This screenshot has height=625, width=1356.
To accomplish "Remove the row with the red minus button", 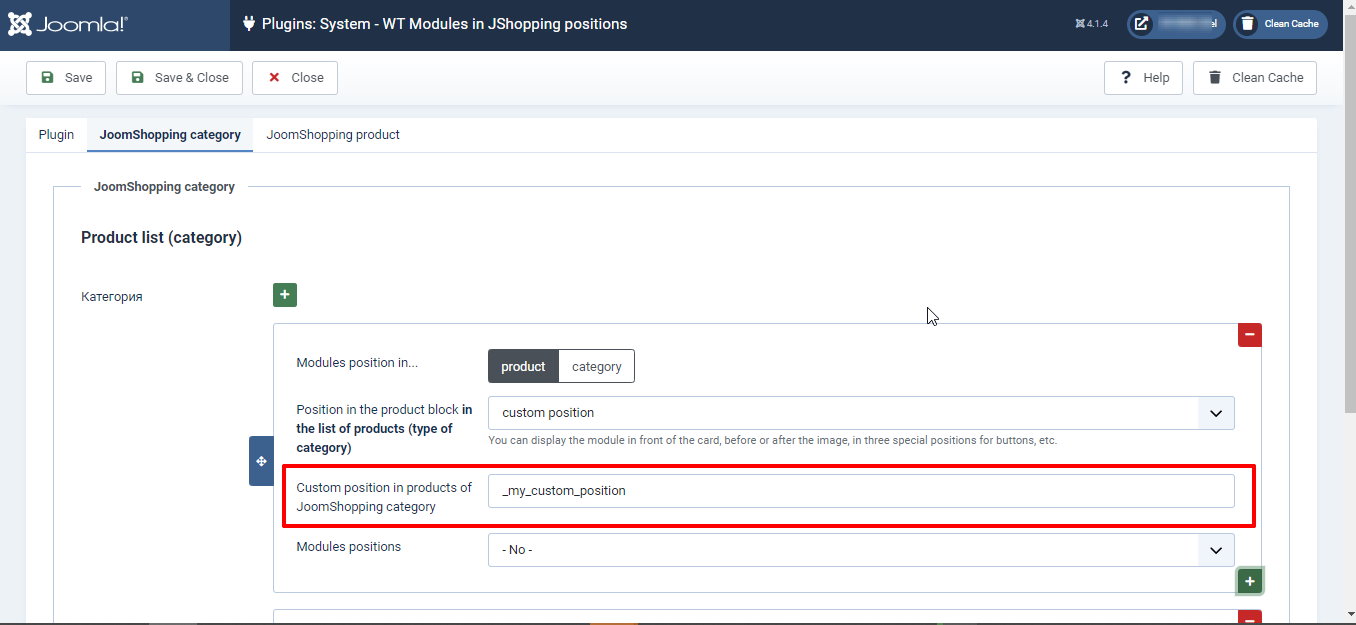I will 1249,335.
